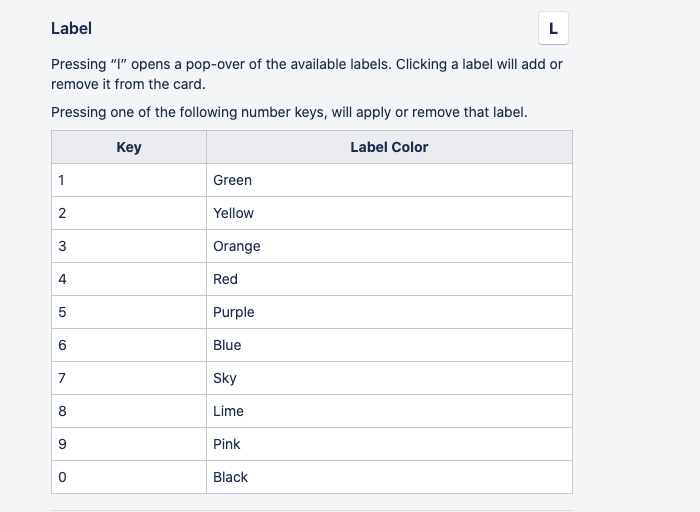Select the Purple label color cell
The height and width of the screenshot is (512, 700).
point(234,312)
